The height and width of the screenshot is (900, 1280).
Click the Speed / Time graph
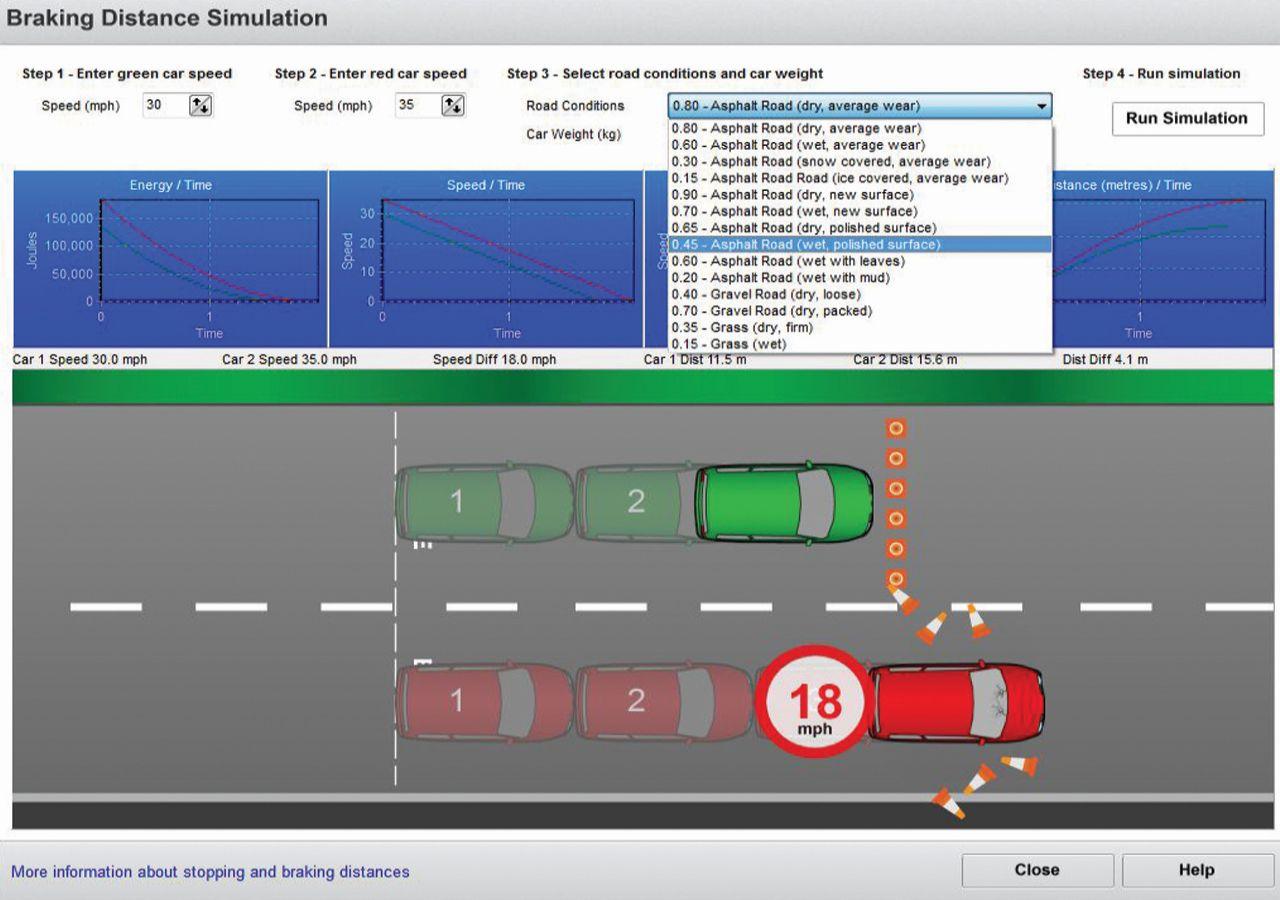point(486,258)
